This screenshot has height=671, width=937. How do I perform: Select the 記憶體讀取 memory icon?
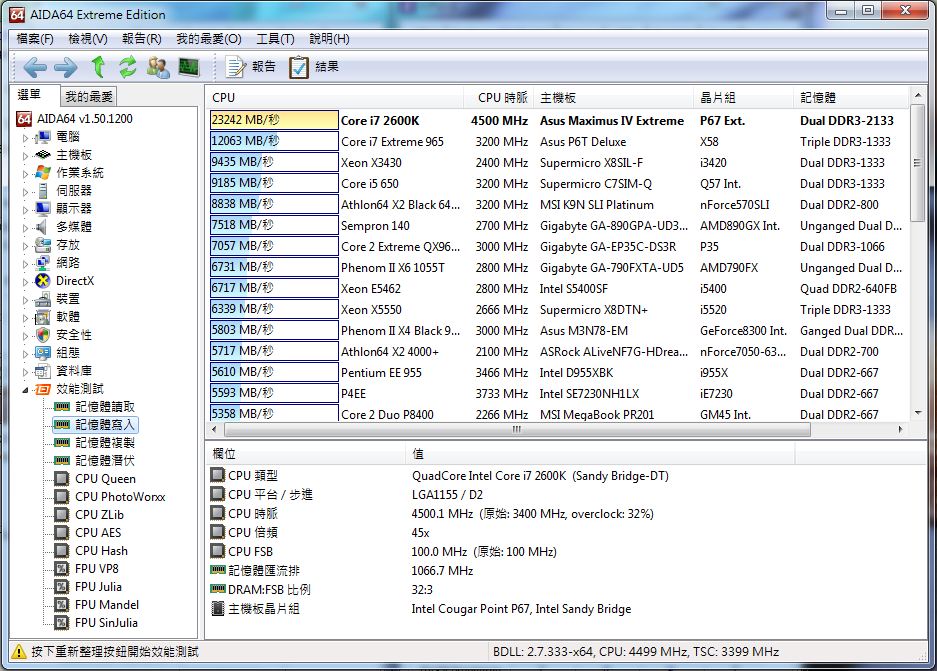pos(62,407)
